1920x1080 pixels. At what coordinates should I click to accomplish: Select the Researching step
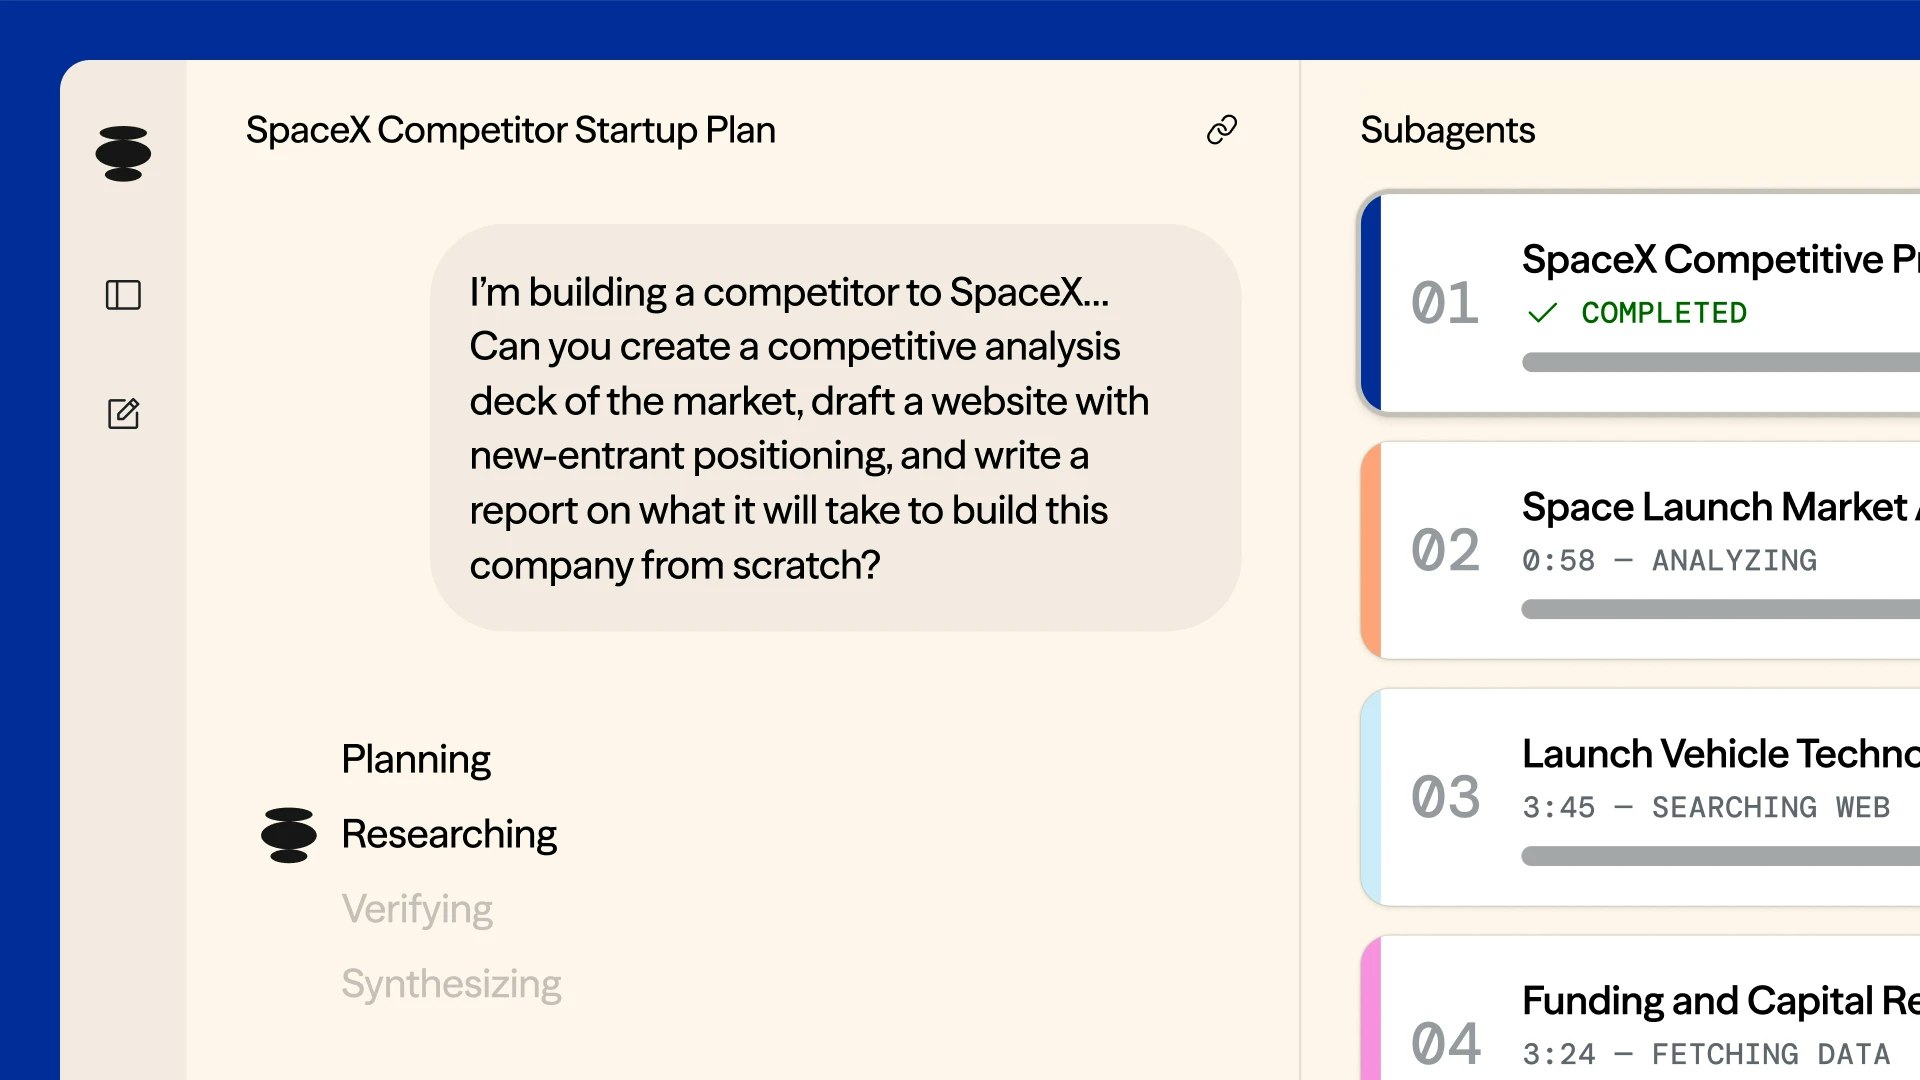coord(449,835)
